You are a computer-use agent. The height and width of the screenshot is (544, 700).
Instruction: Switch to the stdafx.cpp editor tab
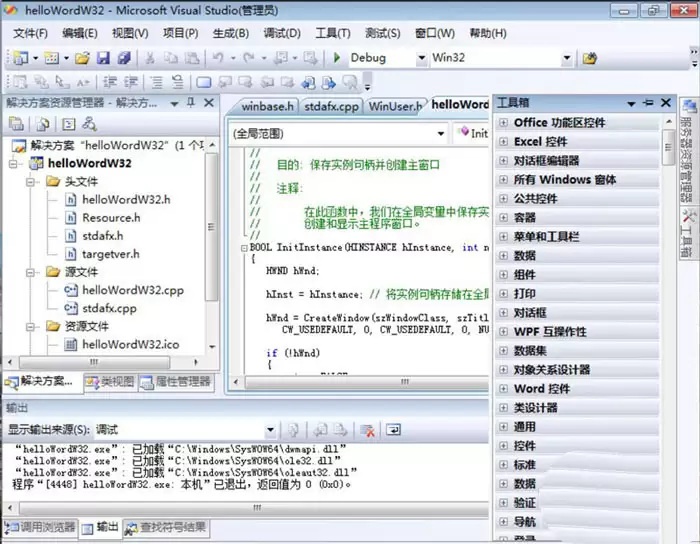click(331, 105)
